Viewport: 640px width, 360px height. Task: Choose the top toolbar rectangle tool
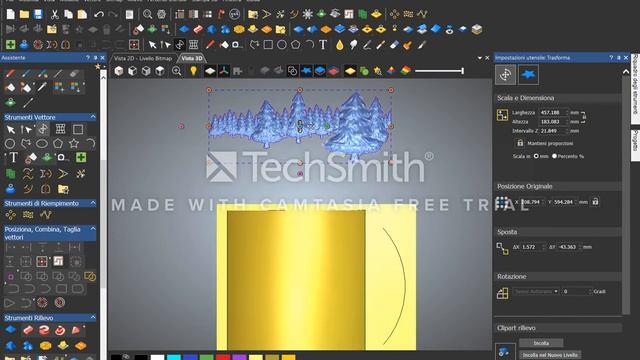click(x=268, y=44)
